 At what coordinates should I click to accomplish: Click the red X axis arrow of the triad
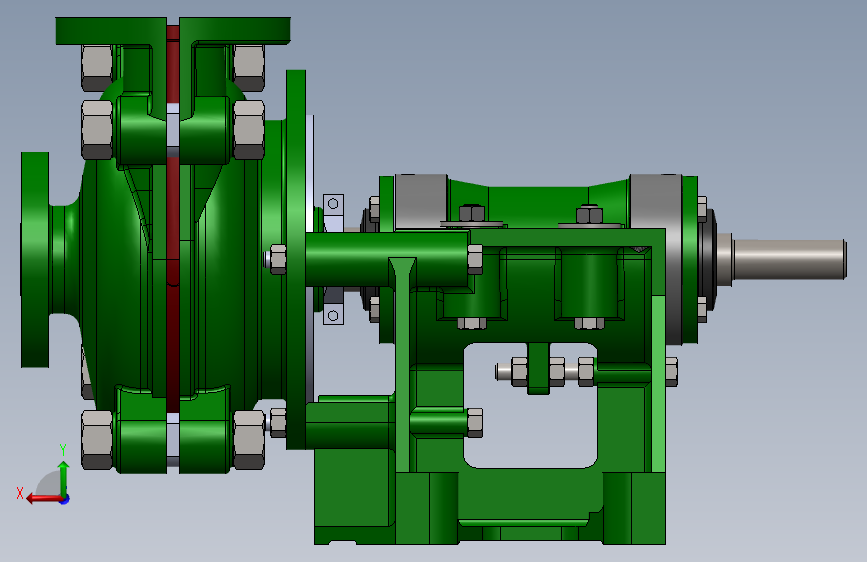pos(44,498)
